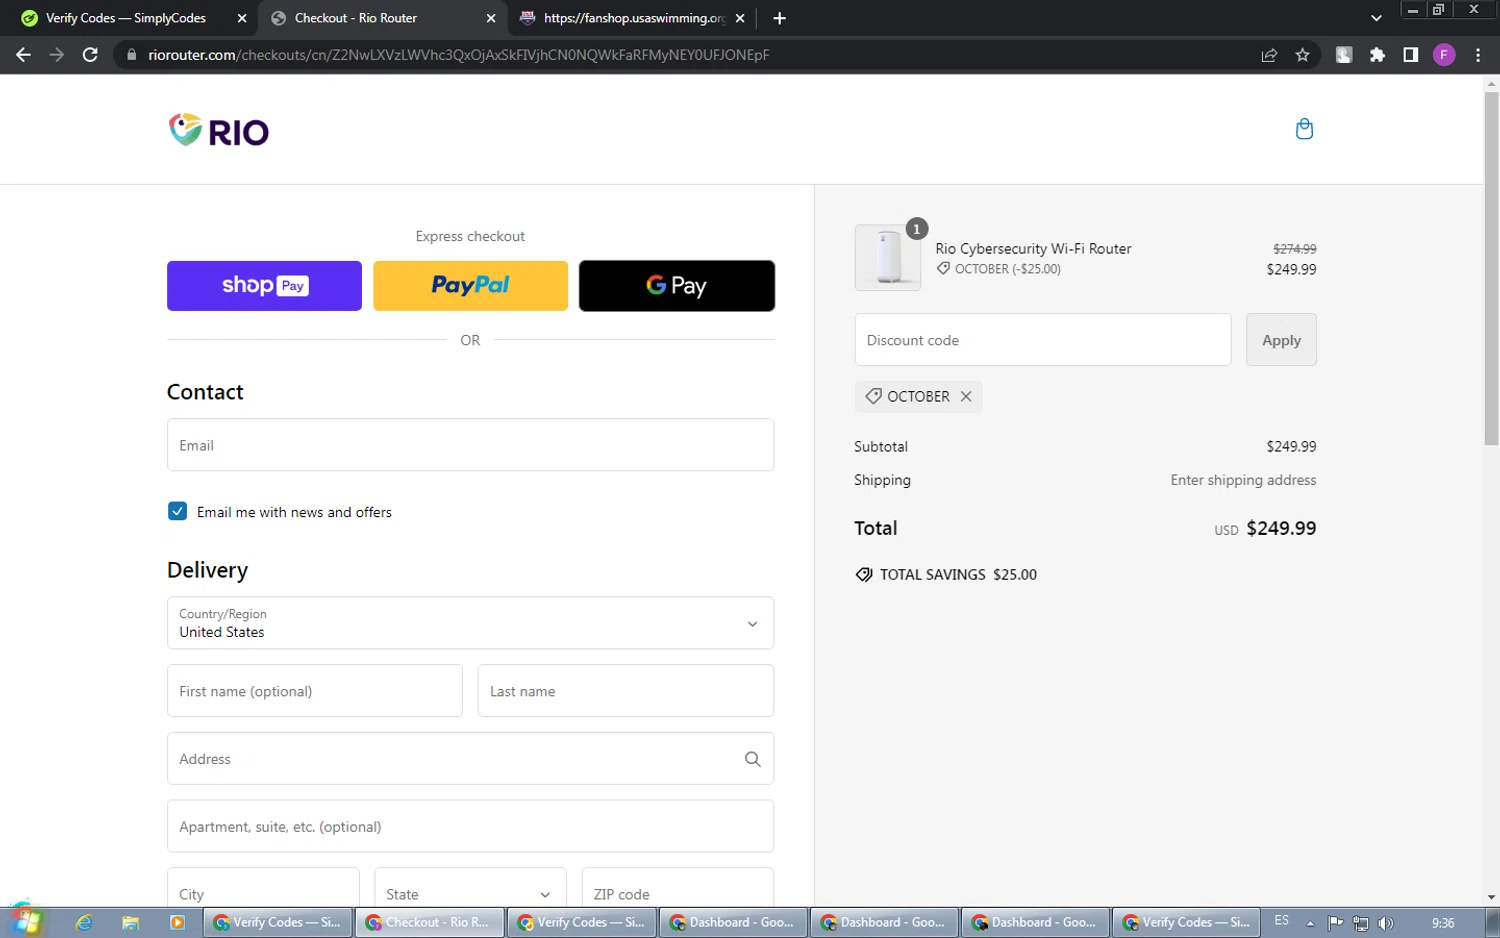Focus the ZIP code field

678,889
